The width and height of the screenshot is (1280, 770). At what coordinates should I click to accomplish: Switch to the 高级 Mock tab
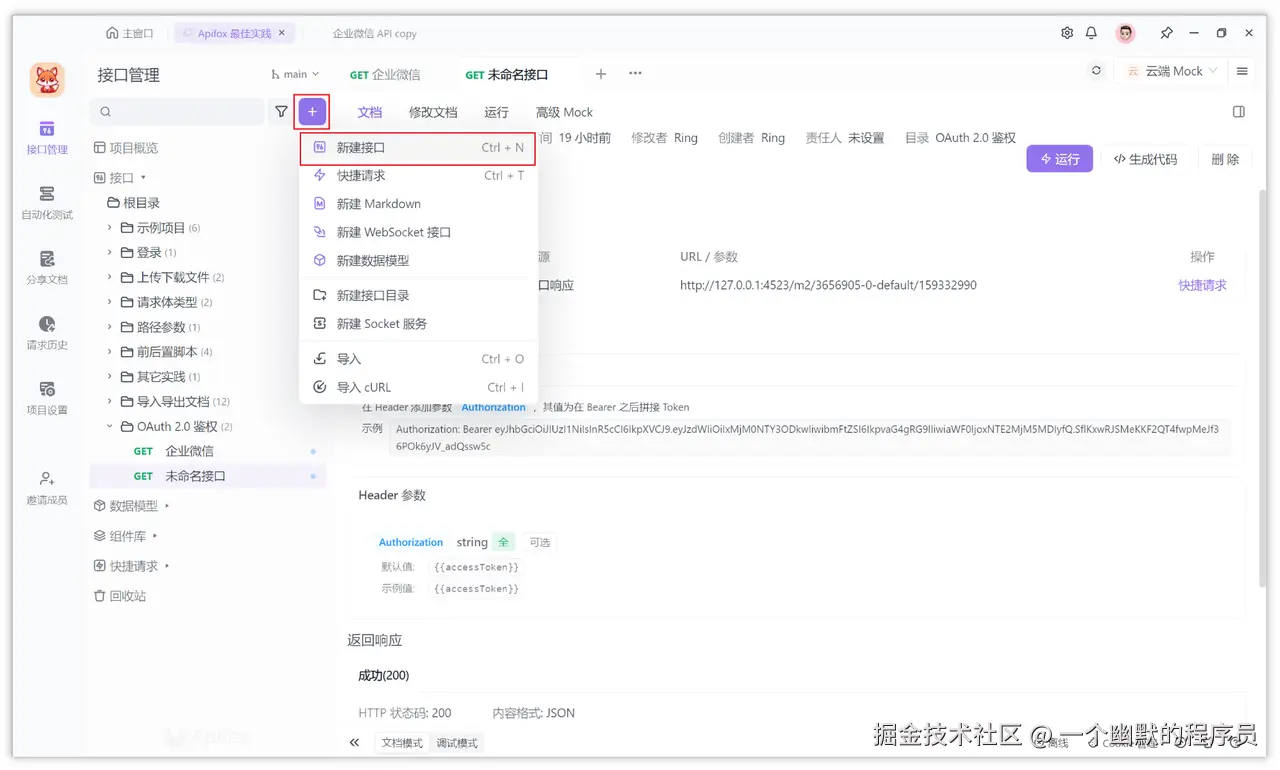coord(564,112)
